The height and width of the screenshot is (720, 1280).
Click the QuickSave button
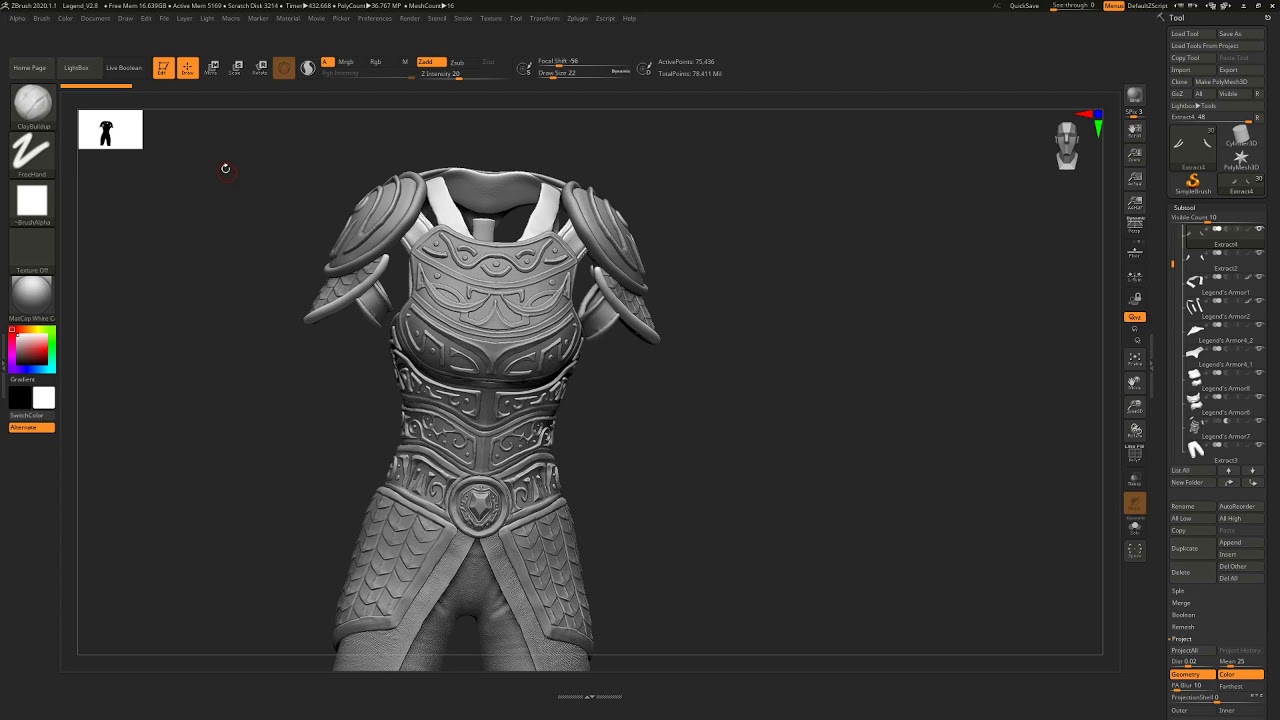pyautogui.click(x=1024, y=6)
